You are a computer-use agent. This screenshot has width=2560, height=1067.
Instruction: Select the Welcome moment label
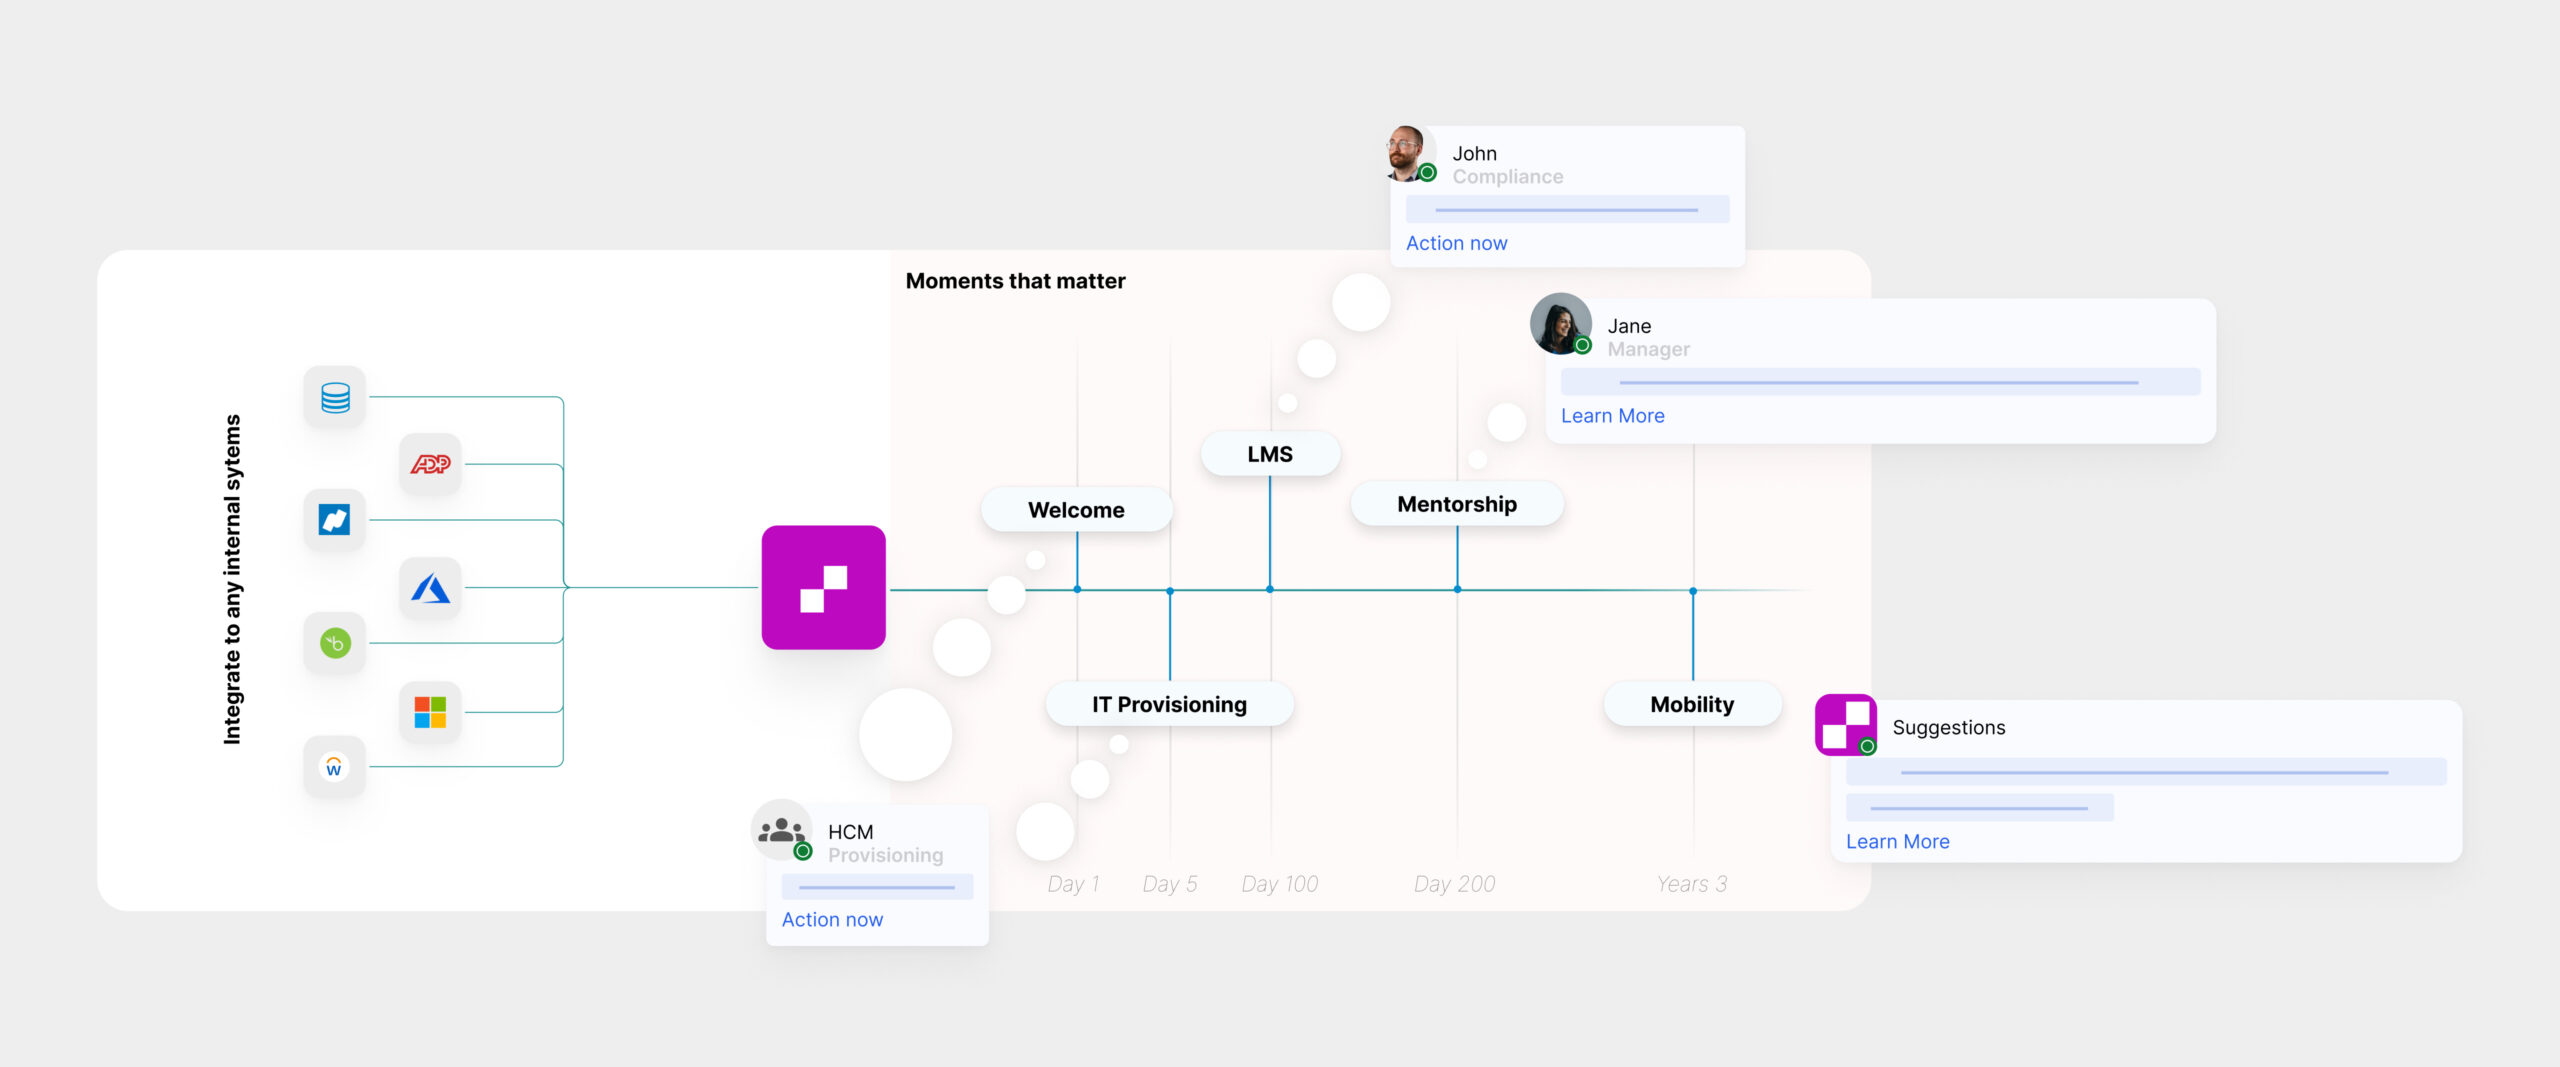click(x=1076, y=510)
